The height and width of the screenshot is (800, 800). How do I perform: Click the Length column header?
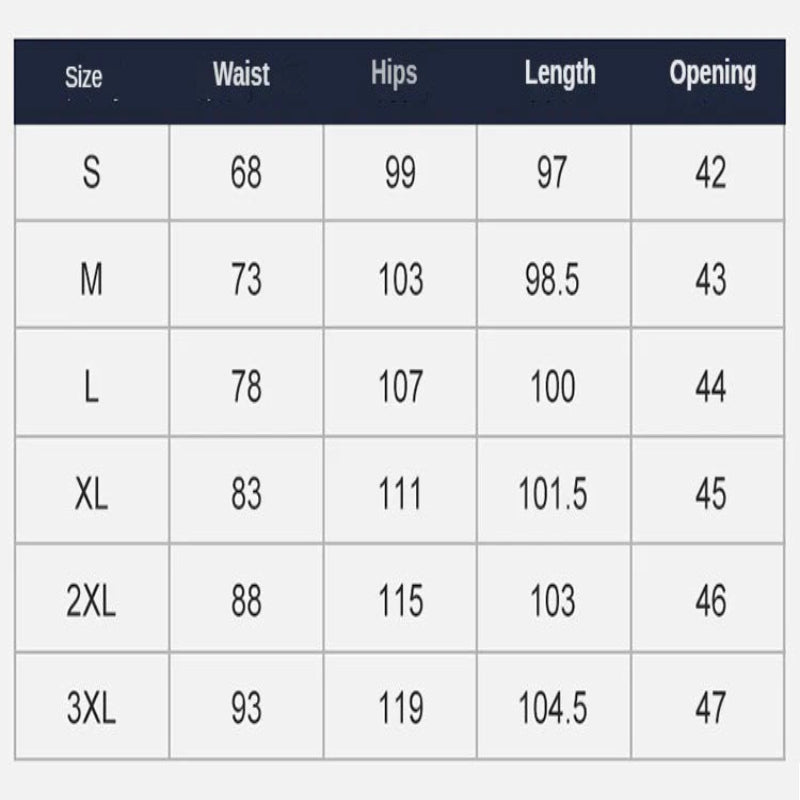559,73
